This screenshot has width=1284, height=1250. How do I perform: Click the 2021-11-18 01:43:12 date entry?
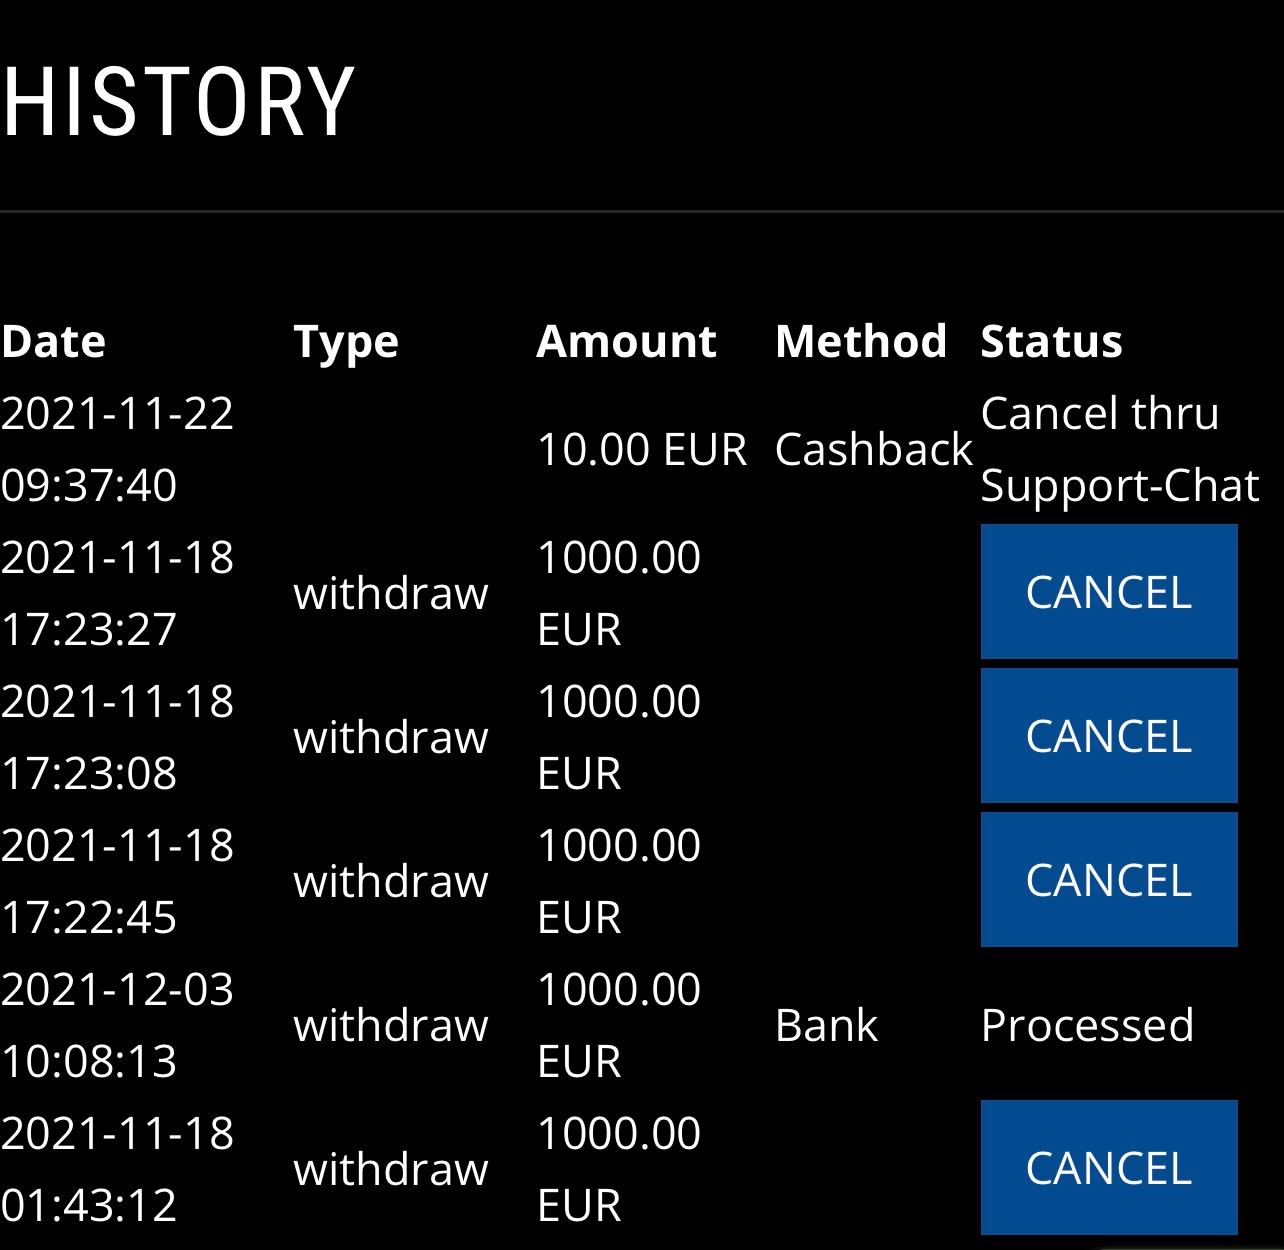(117, 1169)
